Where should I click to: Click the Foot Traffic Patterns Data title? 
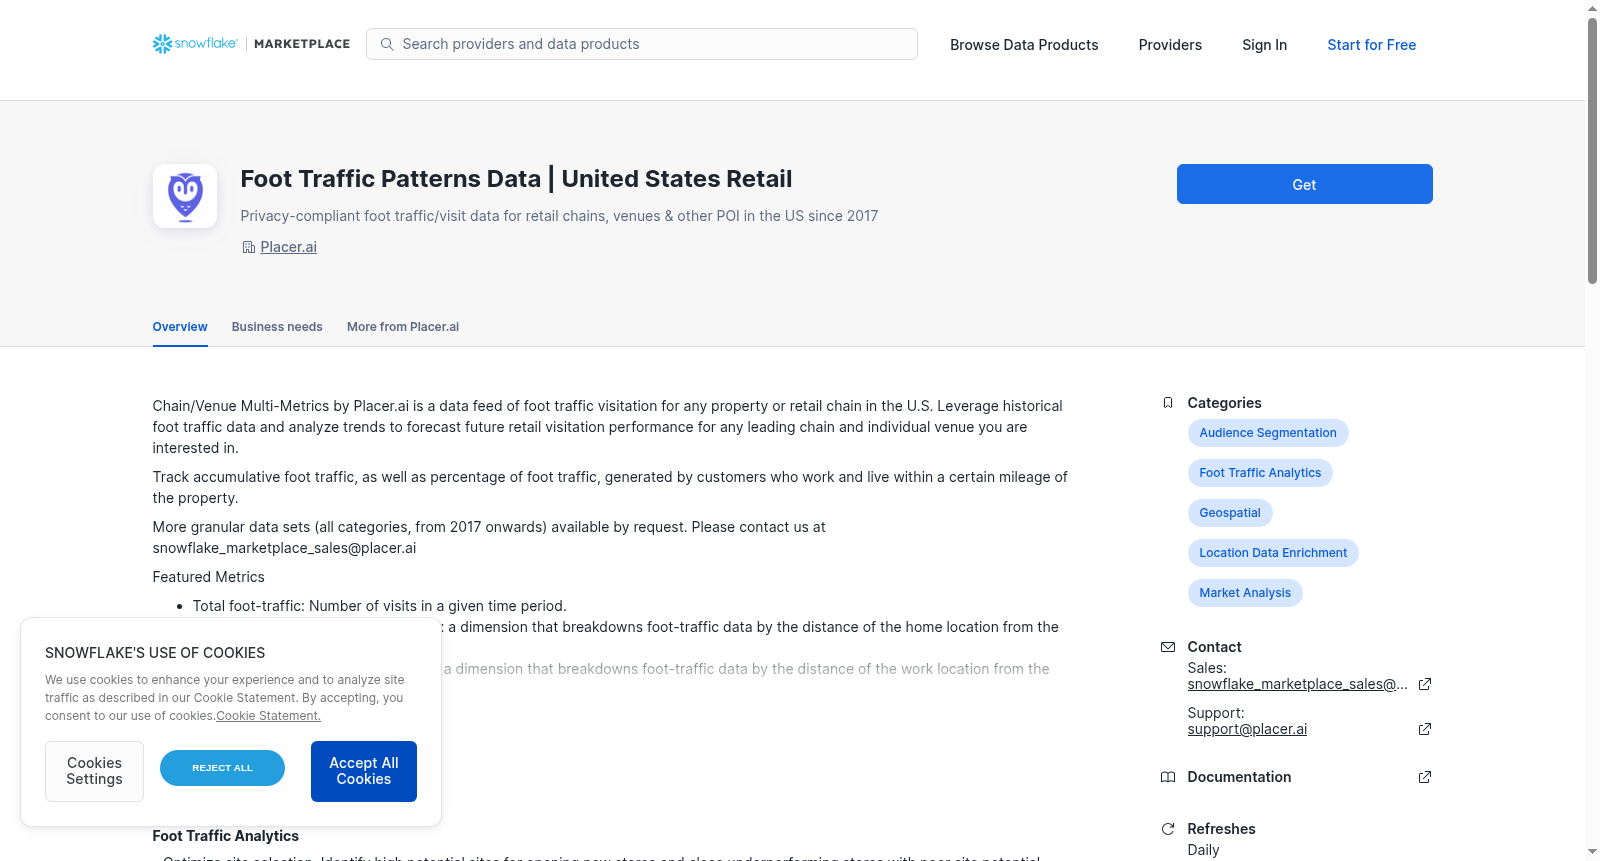(x=516, y=179)
